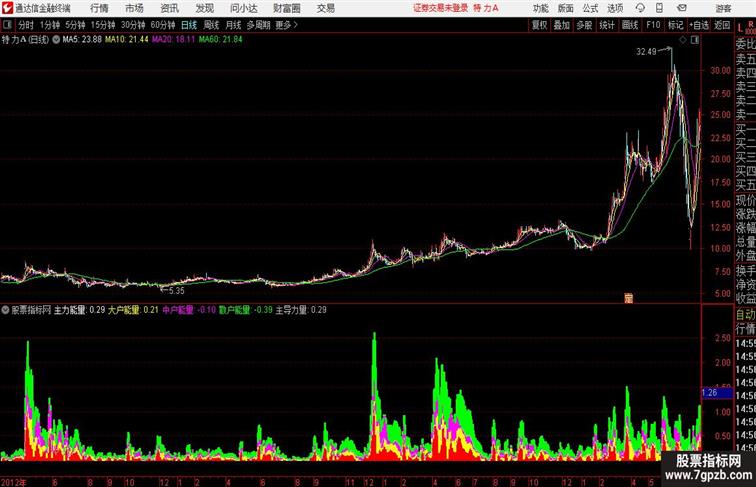This screenshot has width=756, height=487.
Task: Open F10 company info
Action: click(653, 25)
